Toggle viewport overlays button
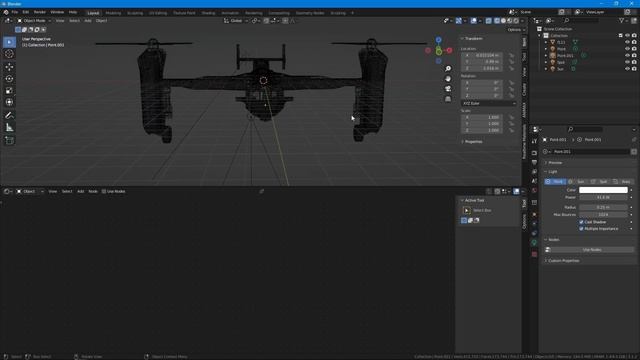 [x=473, y=21]
